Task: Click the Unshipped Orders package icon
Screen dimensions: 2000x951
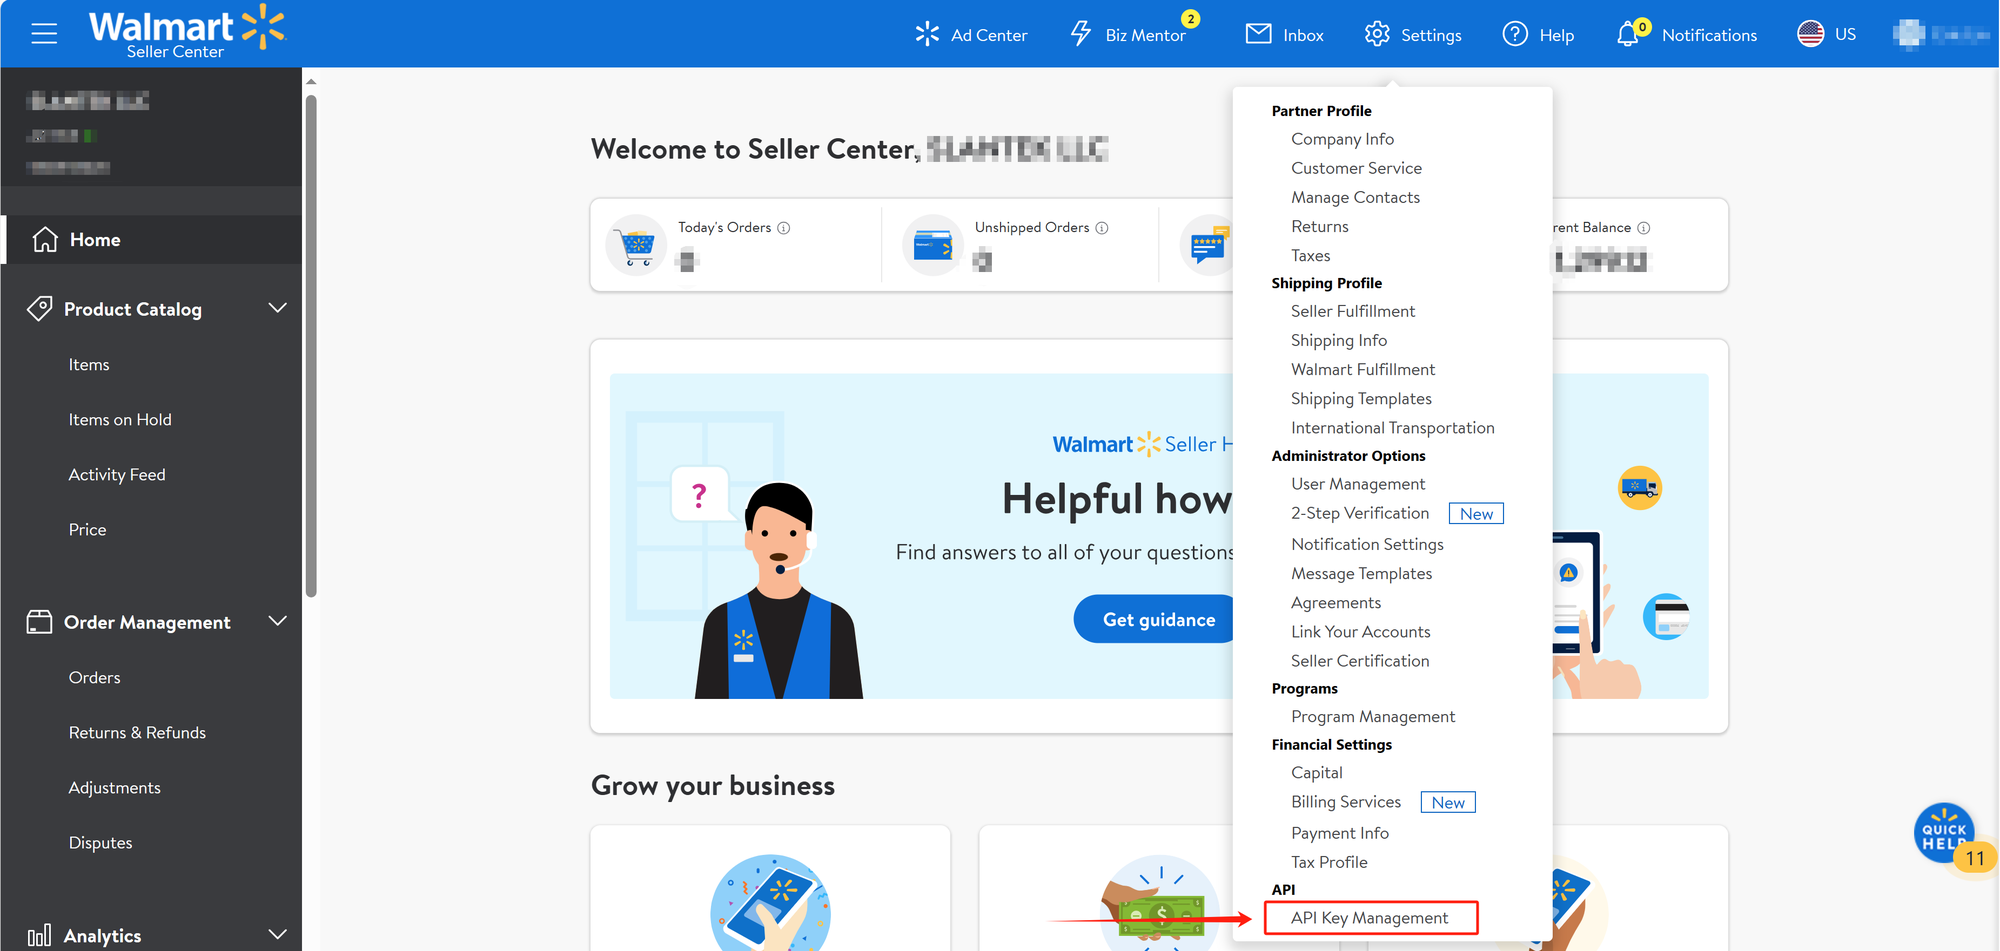Action: (933, 245)
